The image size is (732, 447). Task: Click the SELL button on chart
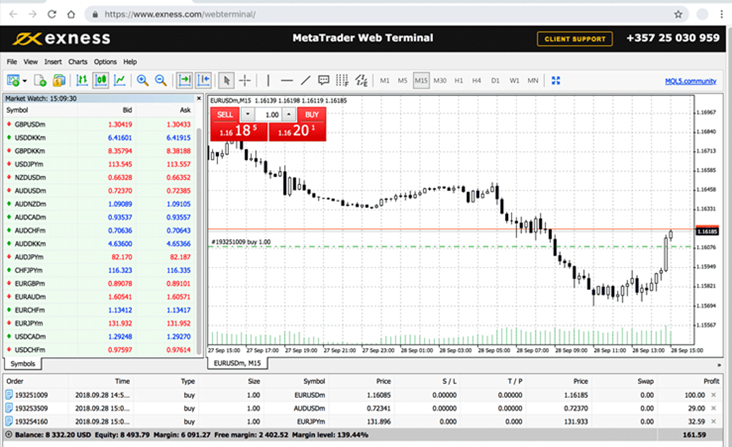coord(225,114)
